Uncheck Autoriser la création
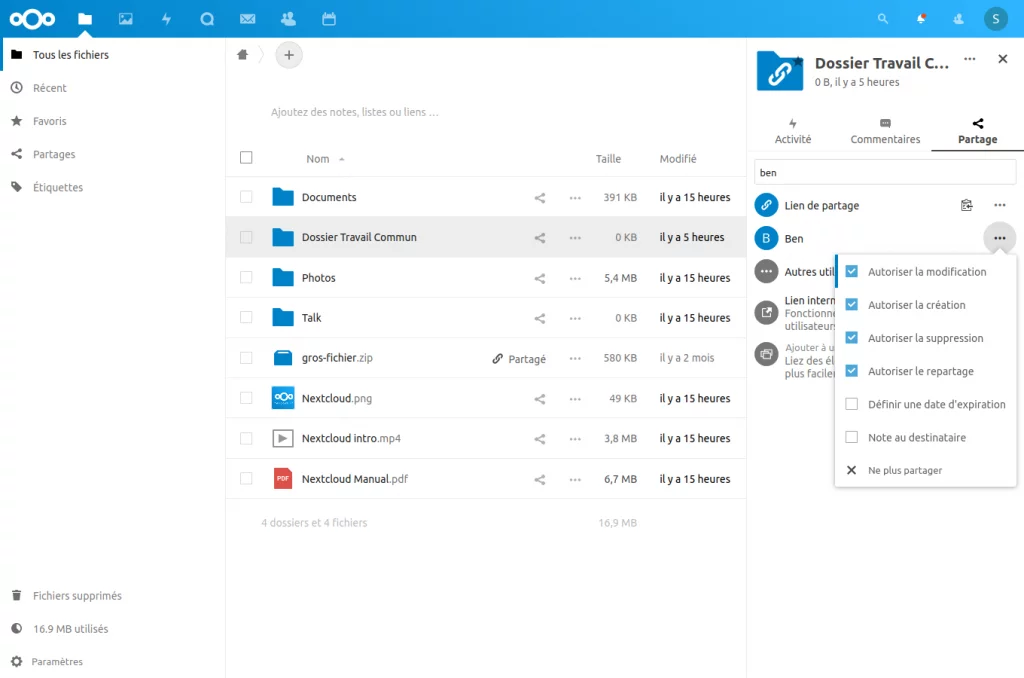 (x=852, y=305)
